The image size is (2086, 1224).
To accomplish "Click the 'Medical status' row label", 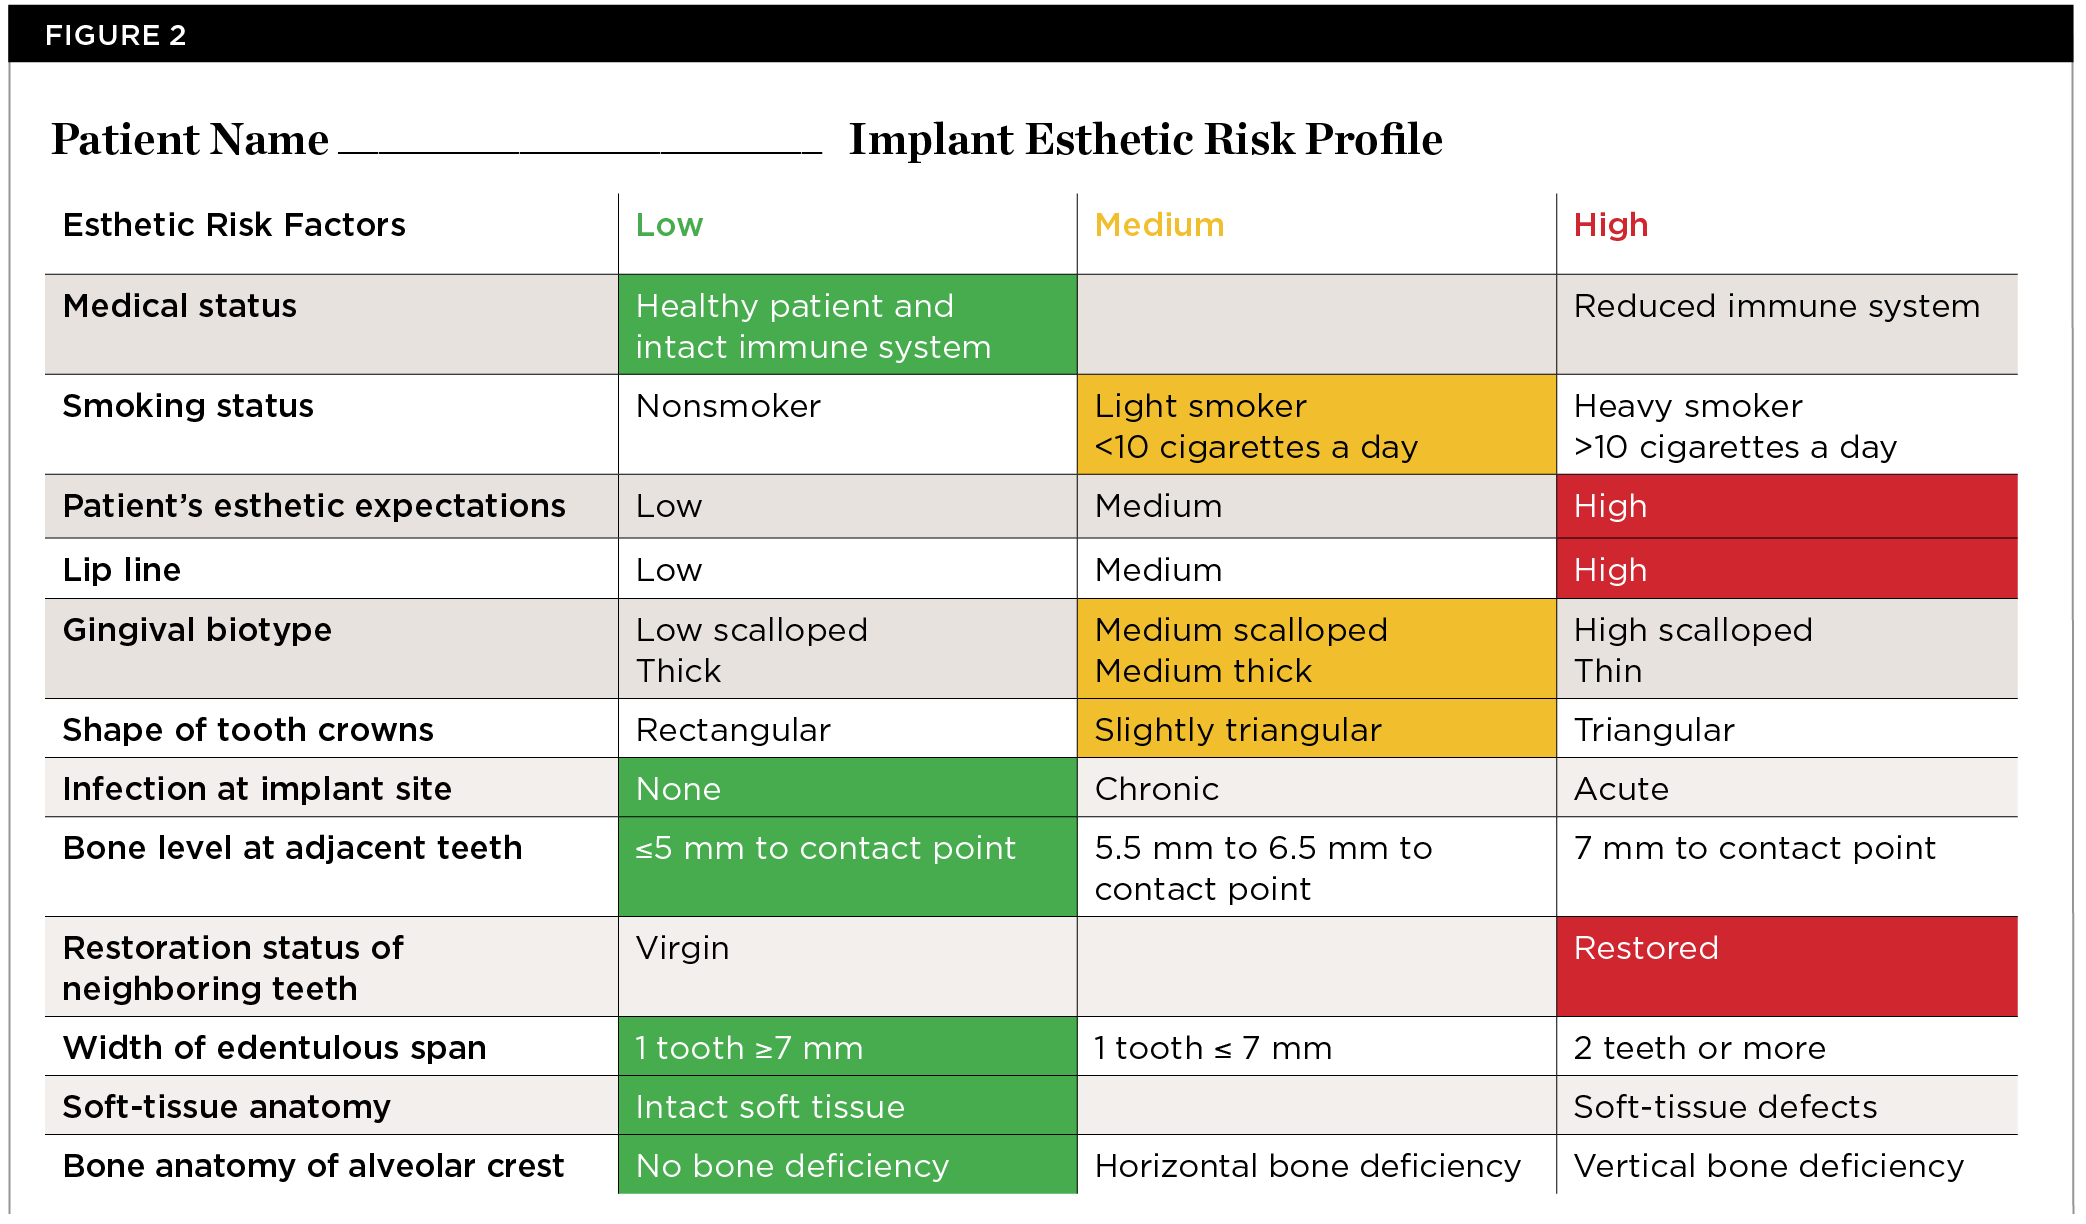I will [x=180, y=306].
